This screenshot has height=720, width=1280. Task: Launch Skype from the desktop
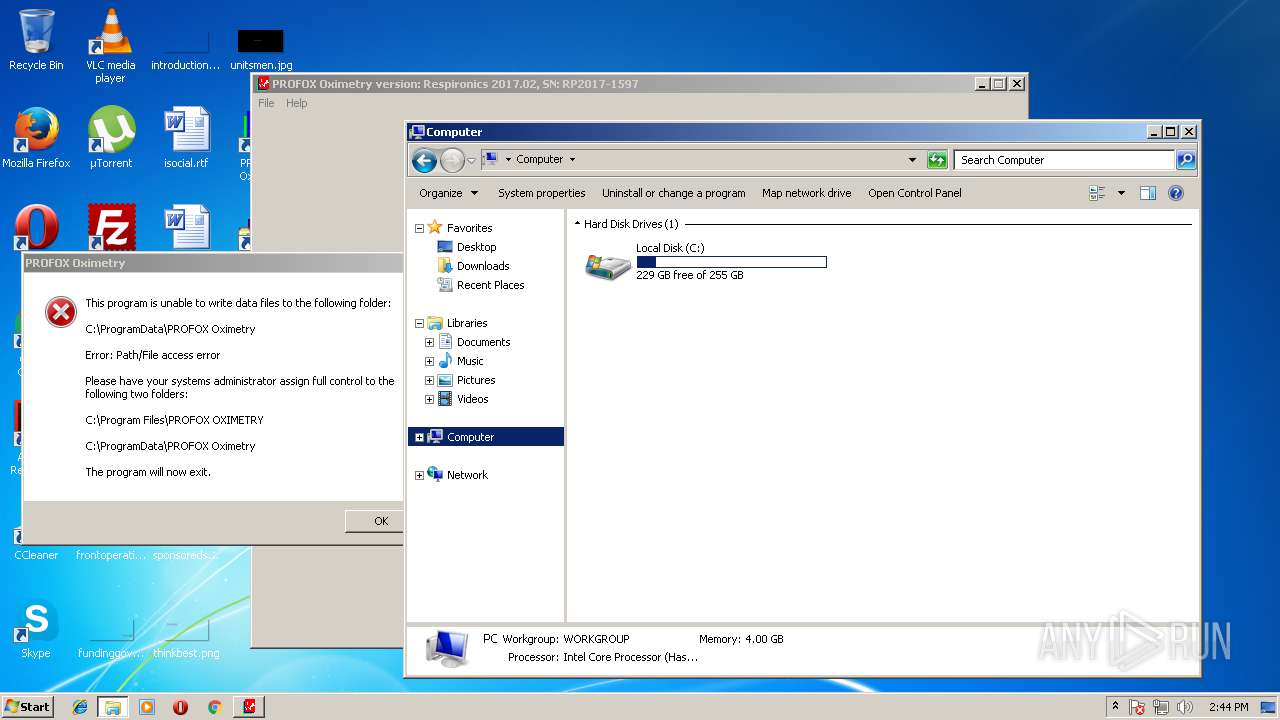pos(36,630)
